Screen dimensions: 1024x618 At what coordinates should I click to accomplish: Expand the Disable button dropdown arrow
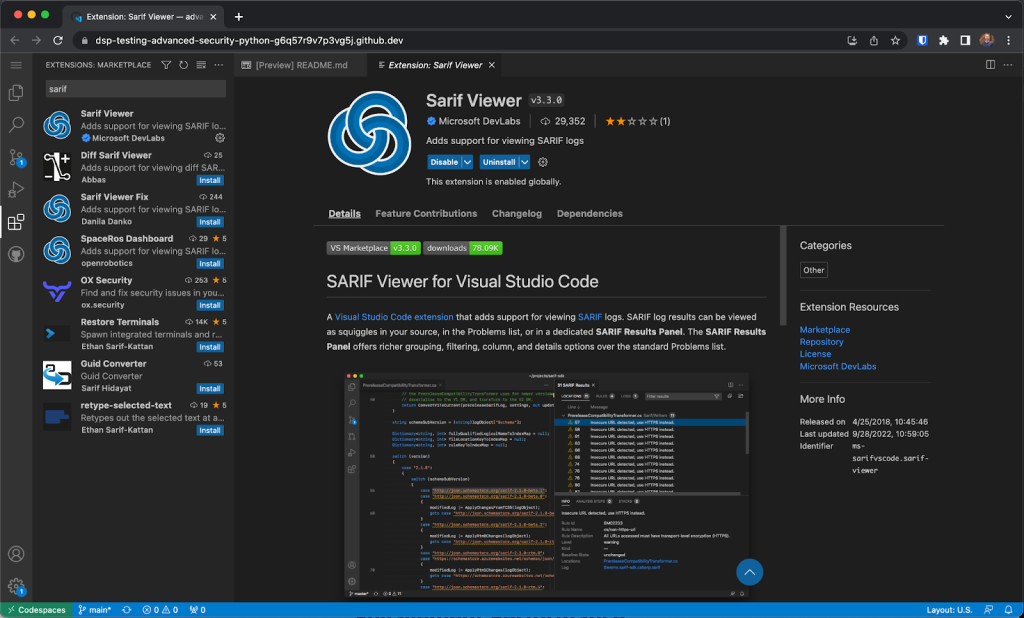pyautogui.click(x=467, y=162)
